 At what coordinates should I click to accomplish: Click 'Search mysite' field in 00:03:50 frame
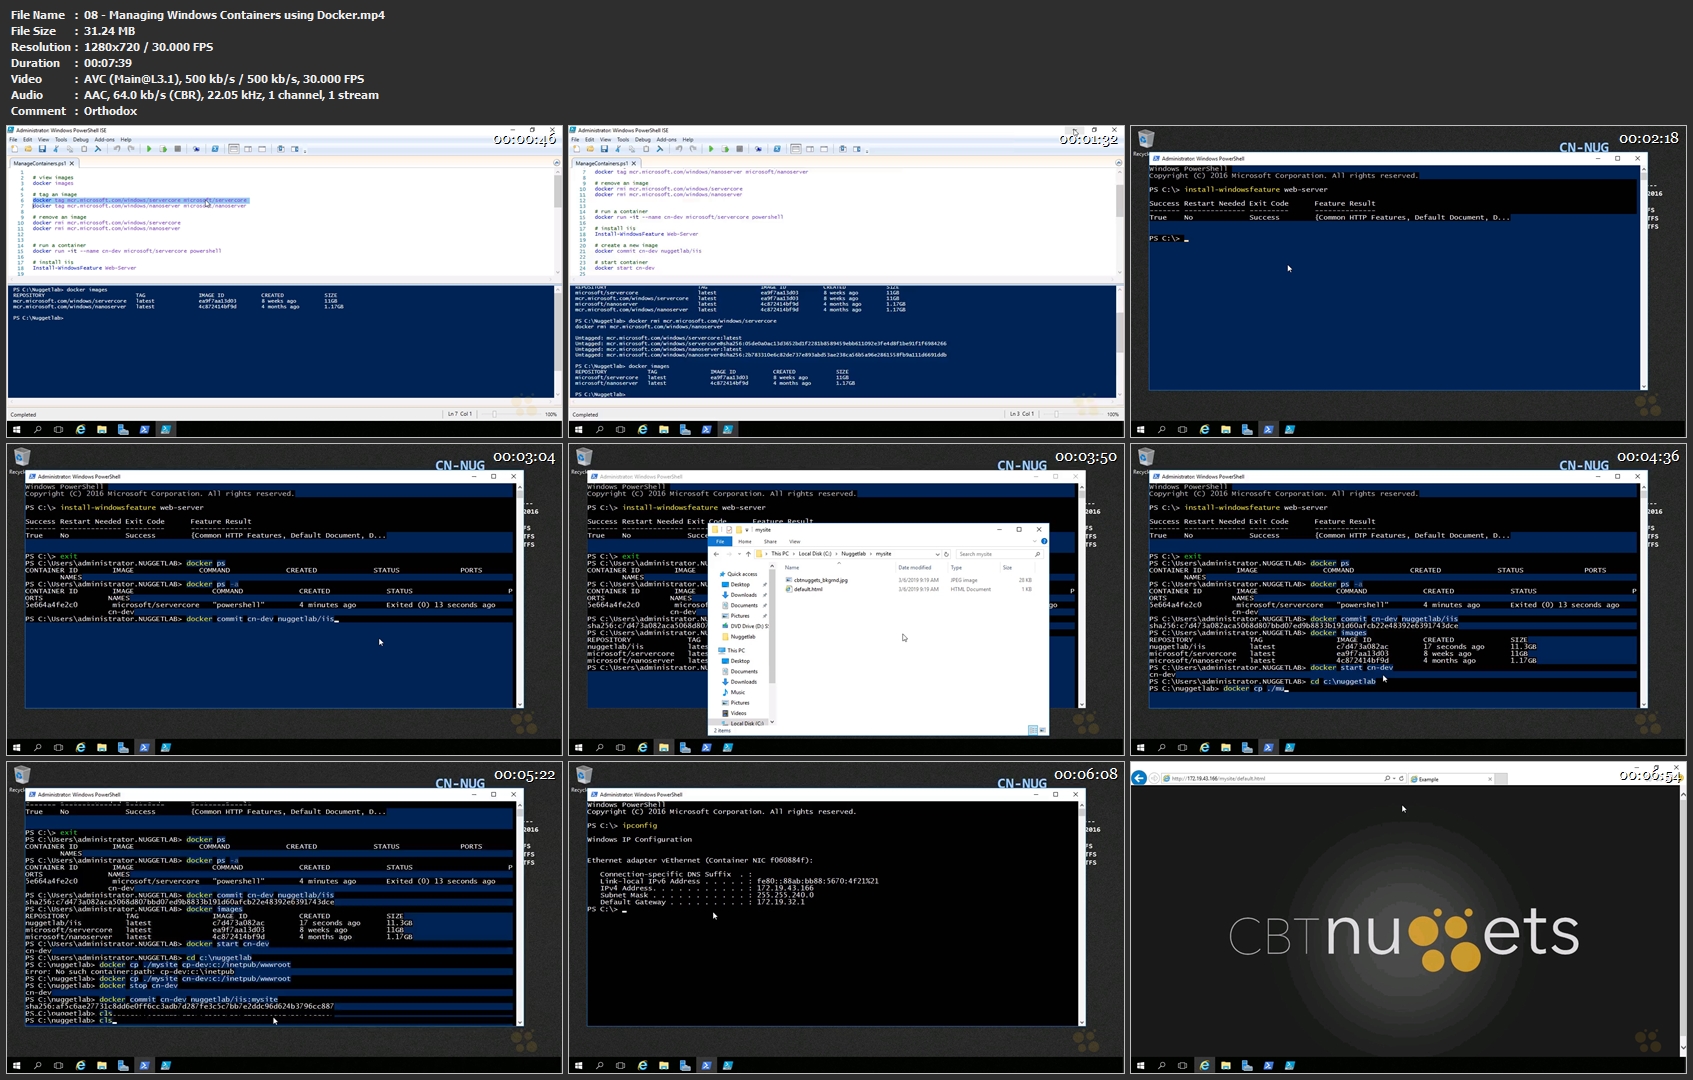tap(999, 554)
